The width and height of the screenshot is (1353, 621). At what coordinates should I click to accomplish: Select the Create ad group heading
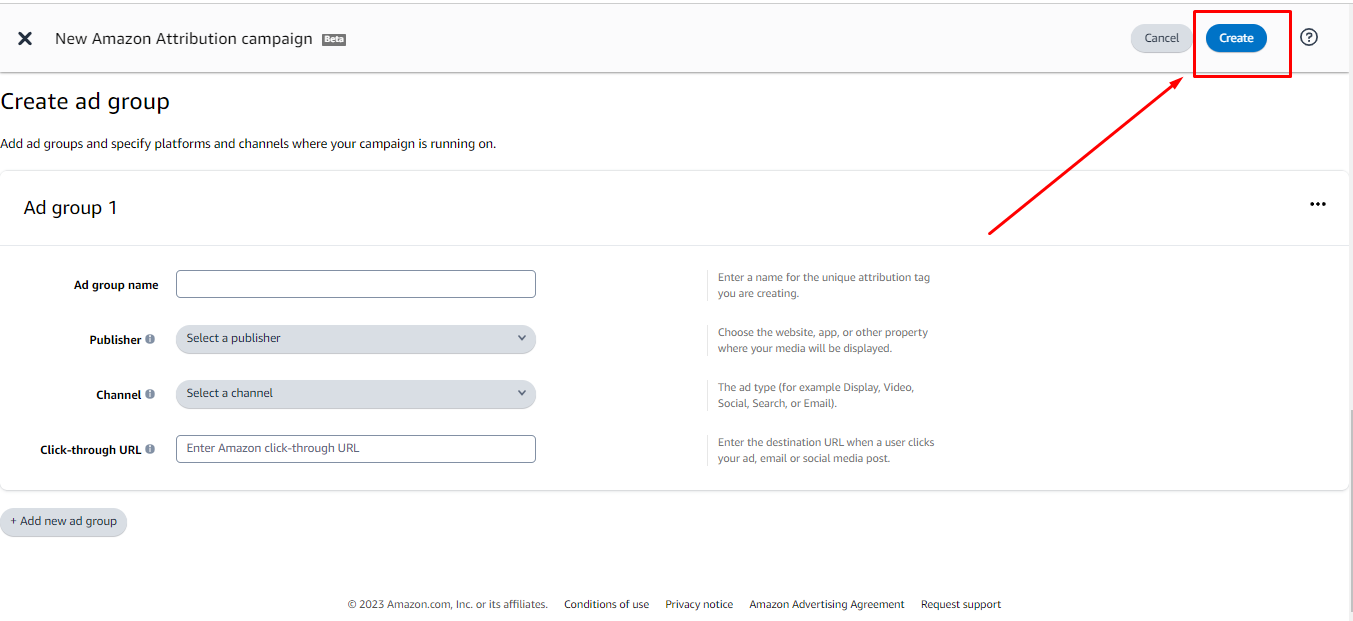click(85, 101)
